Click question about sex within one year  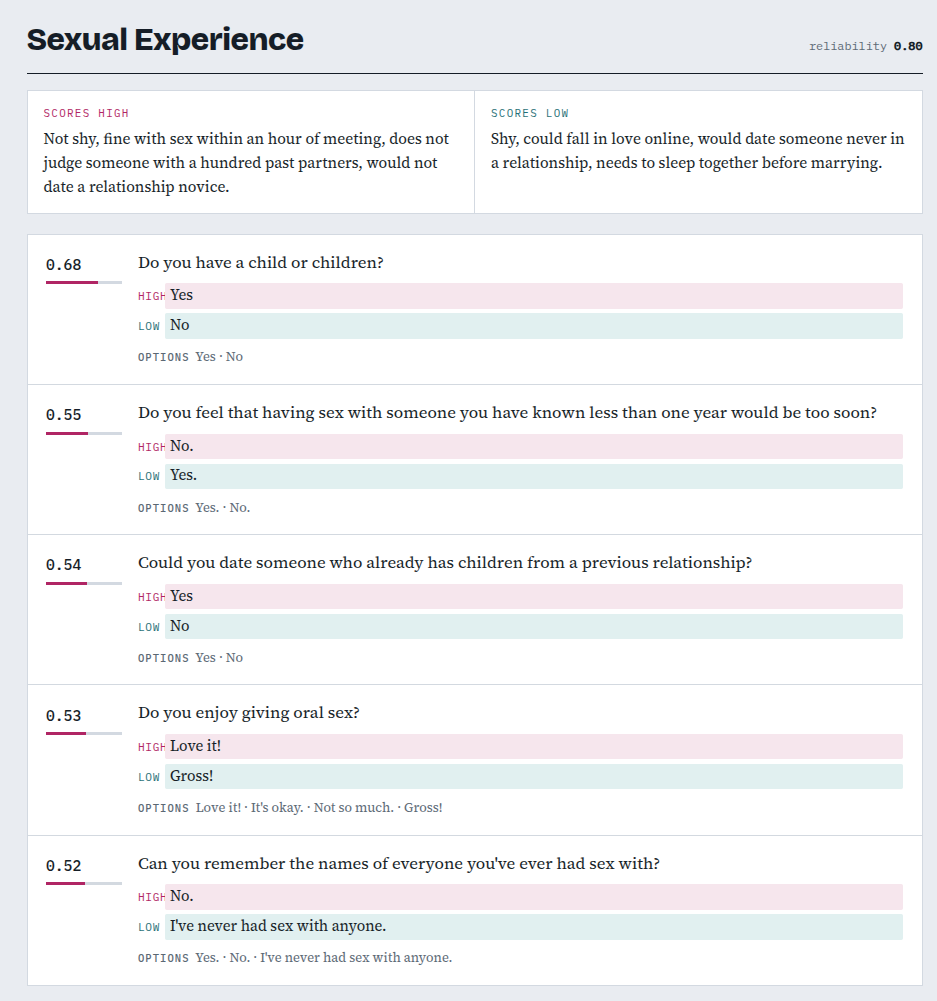click(507, 413)
